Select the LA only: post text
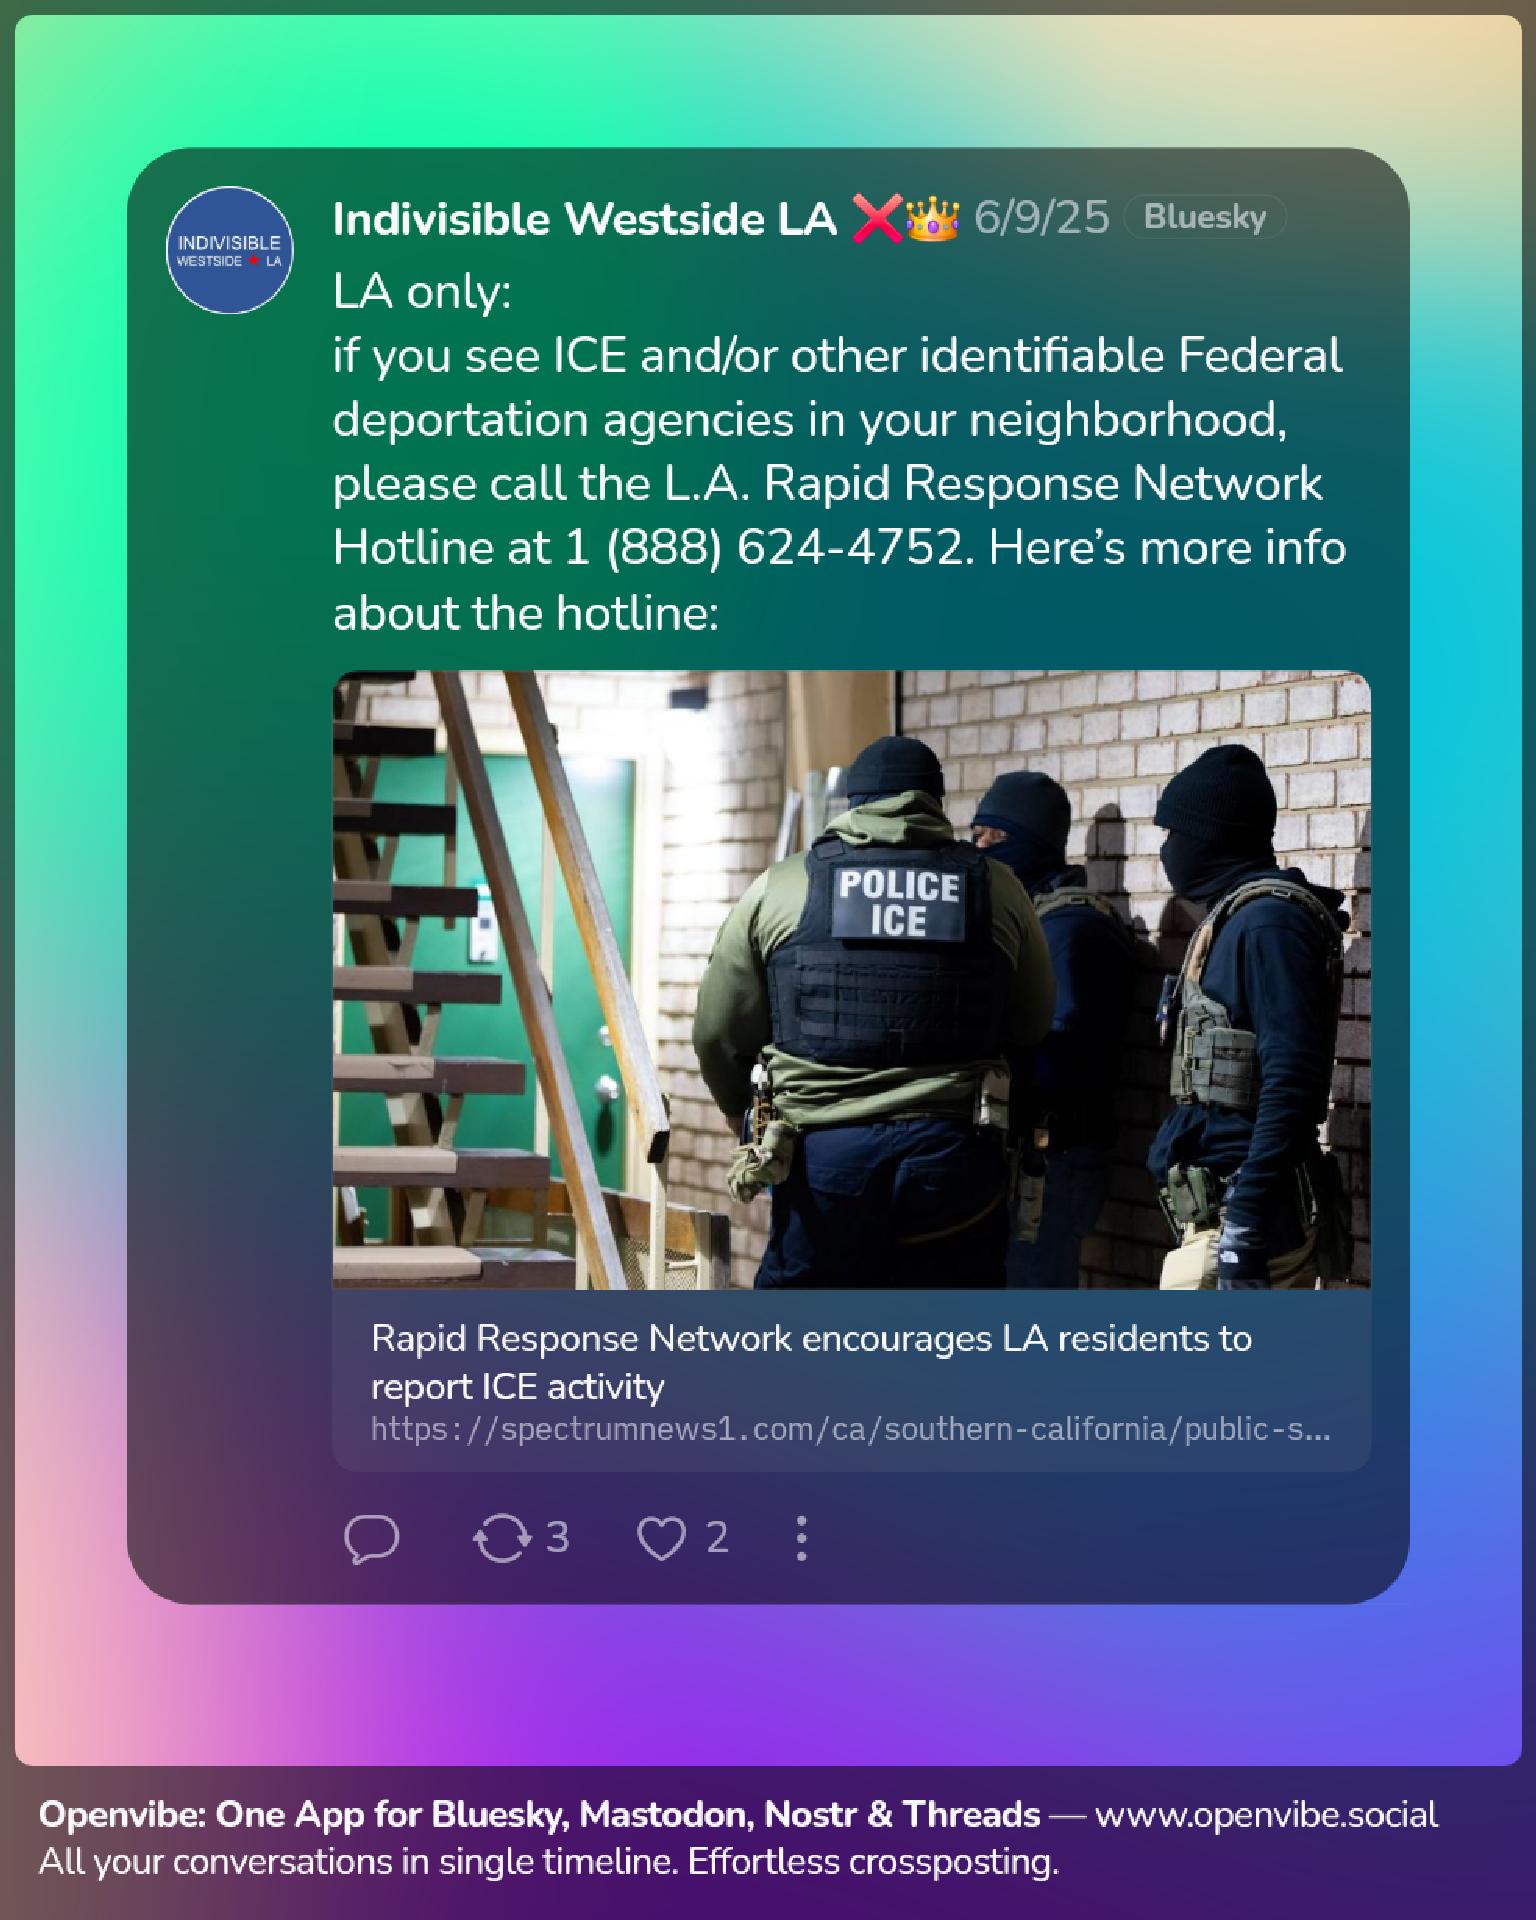The height and width of the screenshot is (1920, 1536). (421, 292)
